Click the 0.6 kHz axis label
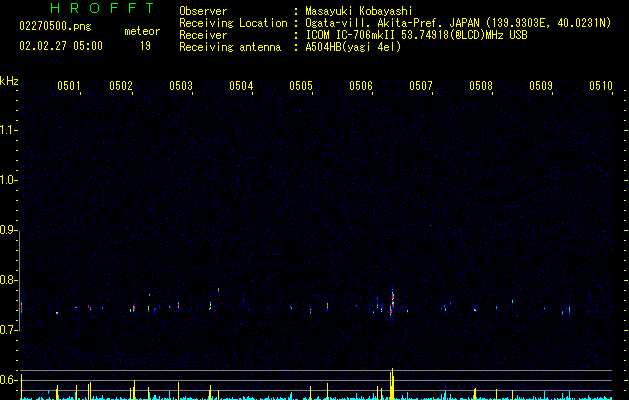Screen dimensions: 629x400 pyautogui.click(x=8, y=380)
